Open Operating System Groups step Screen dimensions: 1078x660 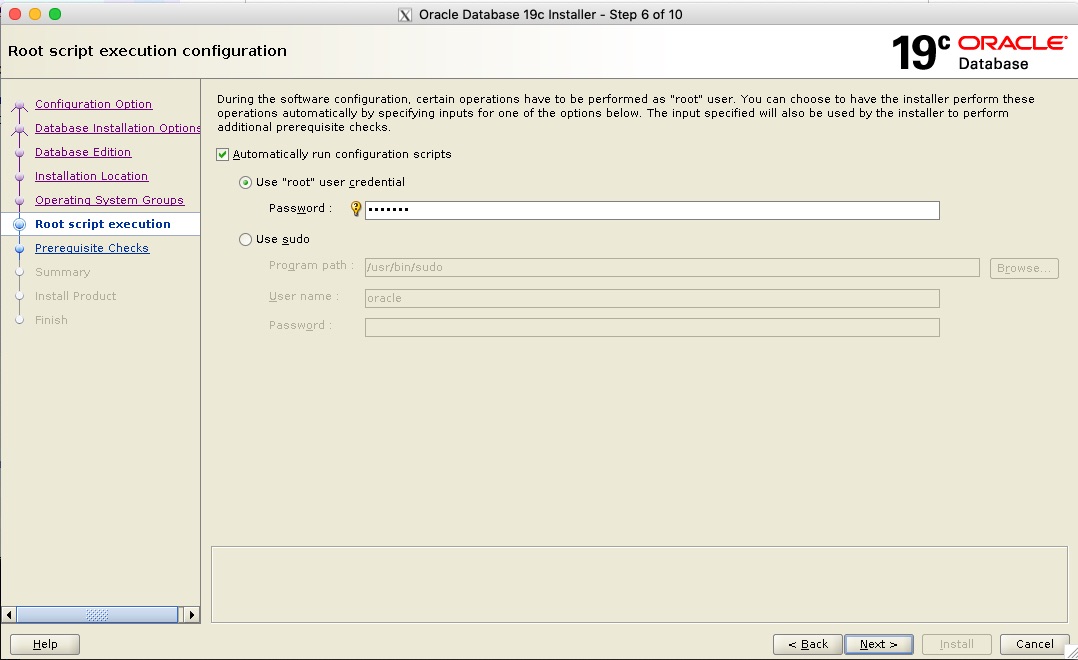pyautogui.click(x=109, y=200)
